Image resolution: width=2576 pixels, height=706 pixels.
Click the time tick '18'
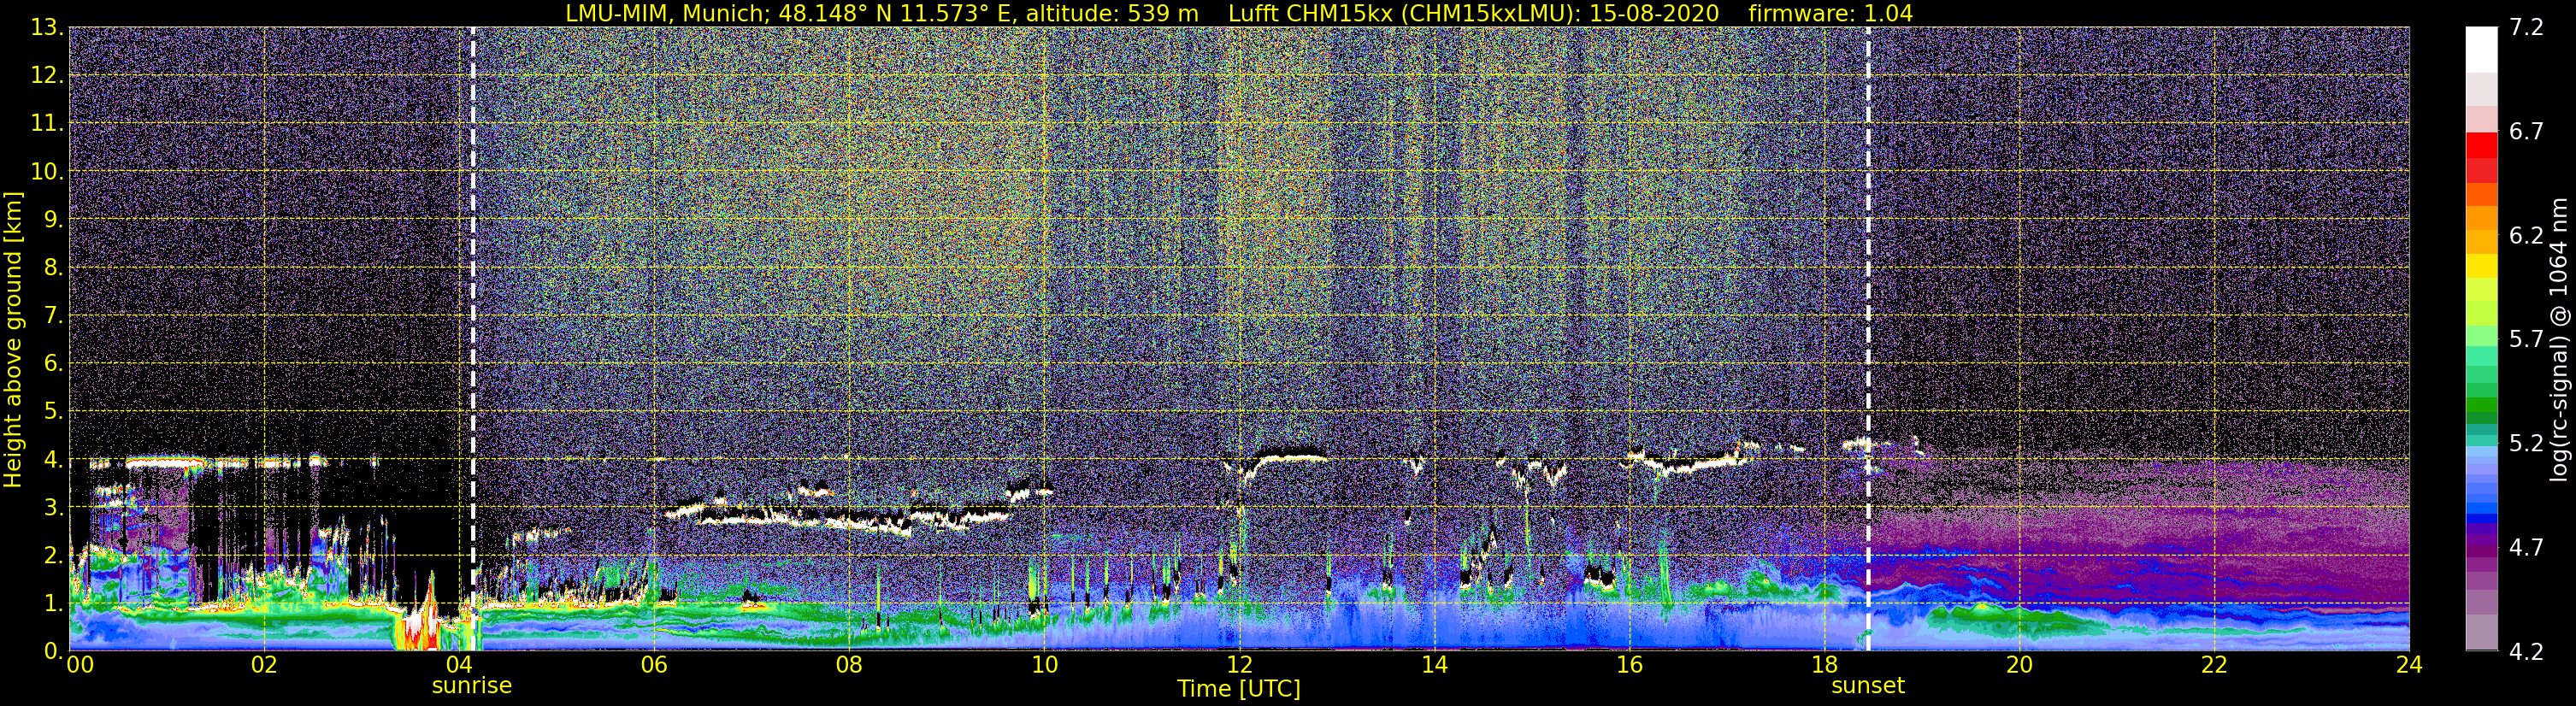(1824, 665)
